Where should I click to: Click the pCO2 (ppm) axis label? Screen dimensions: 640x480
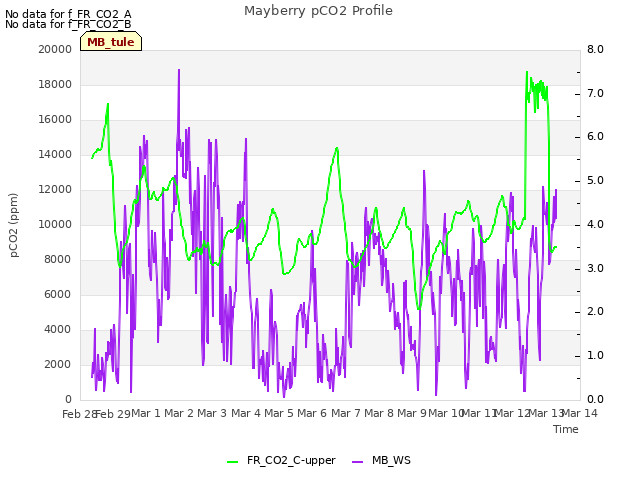pos(14,225)
